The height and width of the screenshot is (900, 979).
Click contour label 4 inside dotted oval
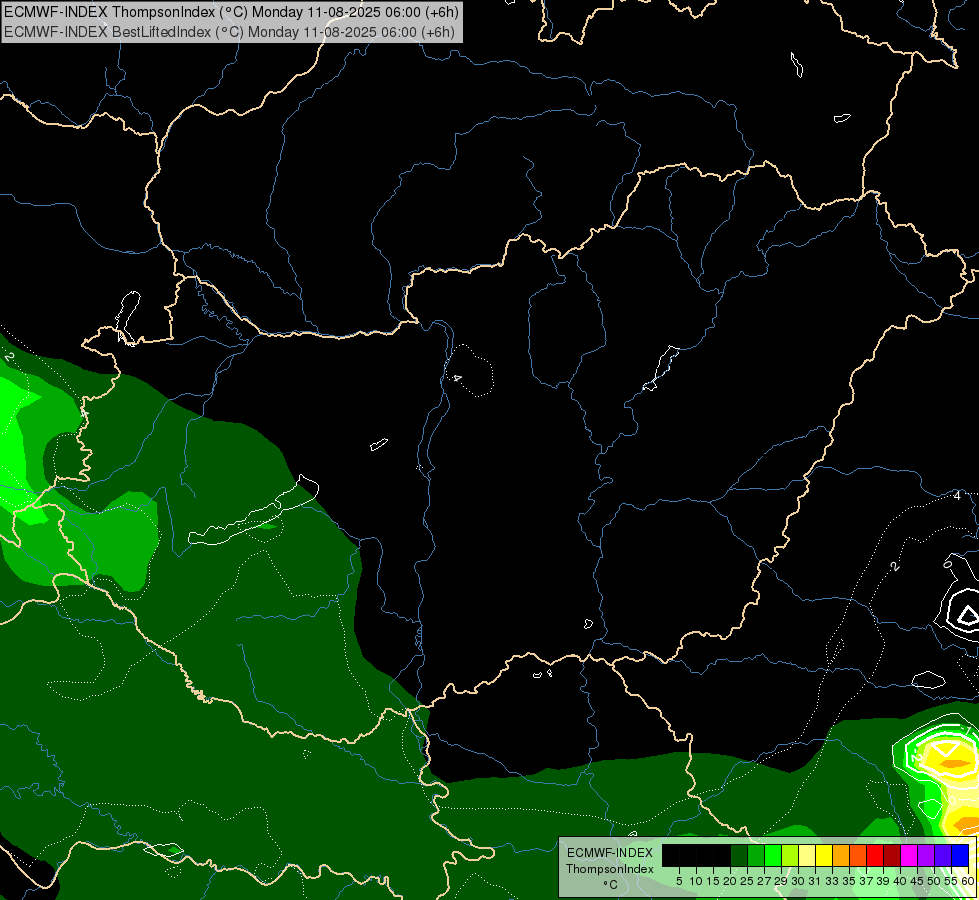pyautogui.click(x=458, y=378)
